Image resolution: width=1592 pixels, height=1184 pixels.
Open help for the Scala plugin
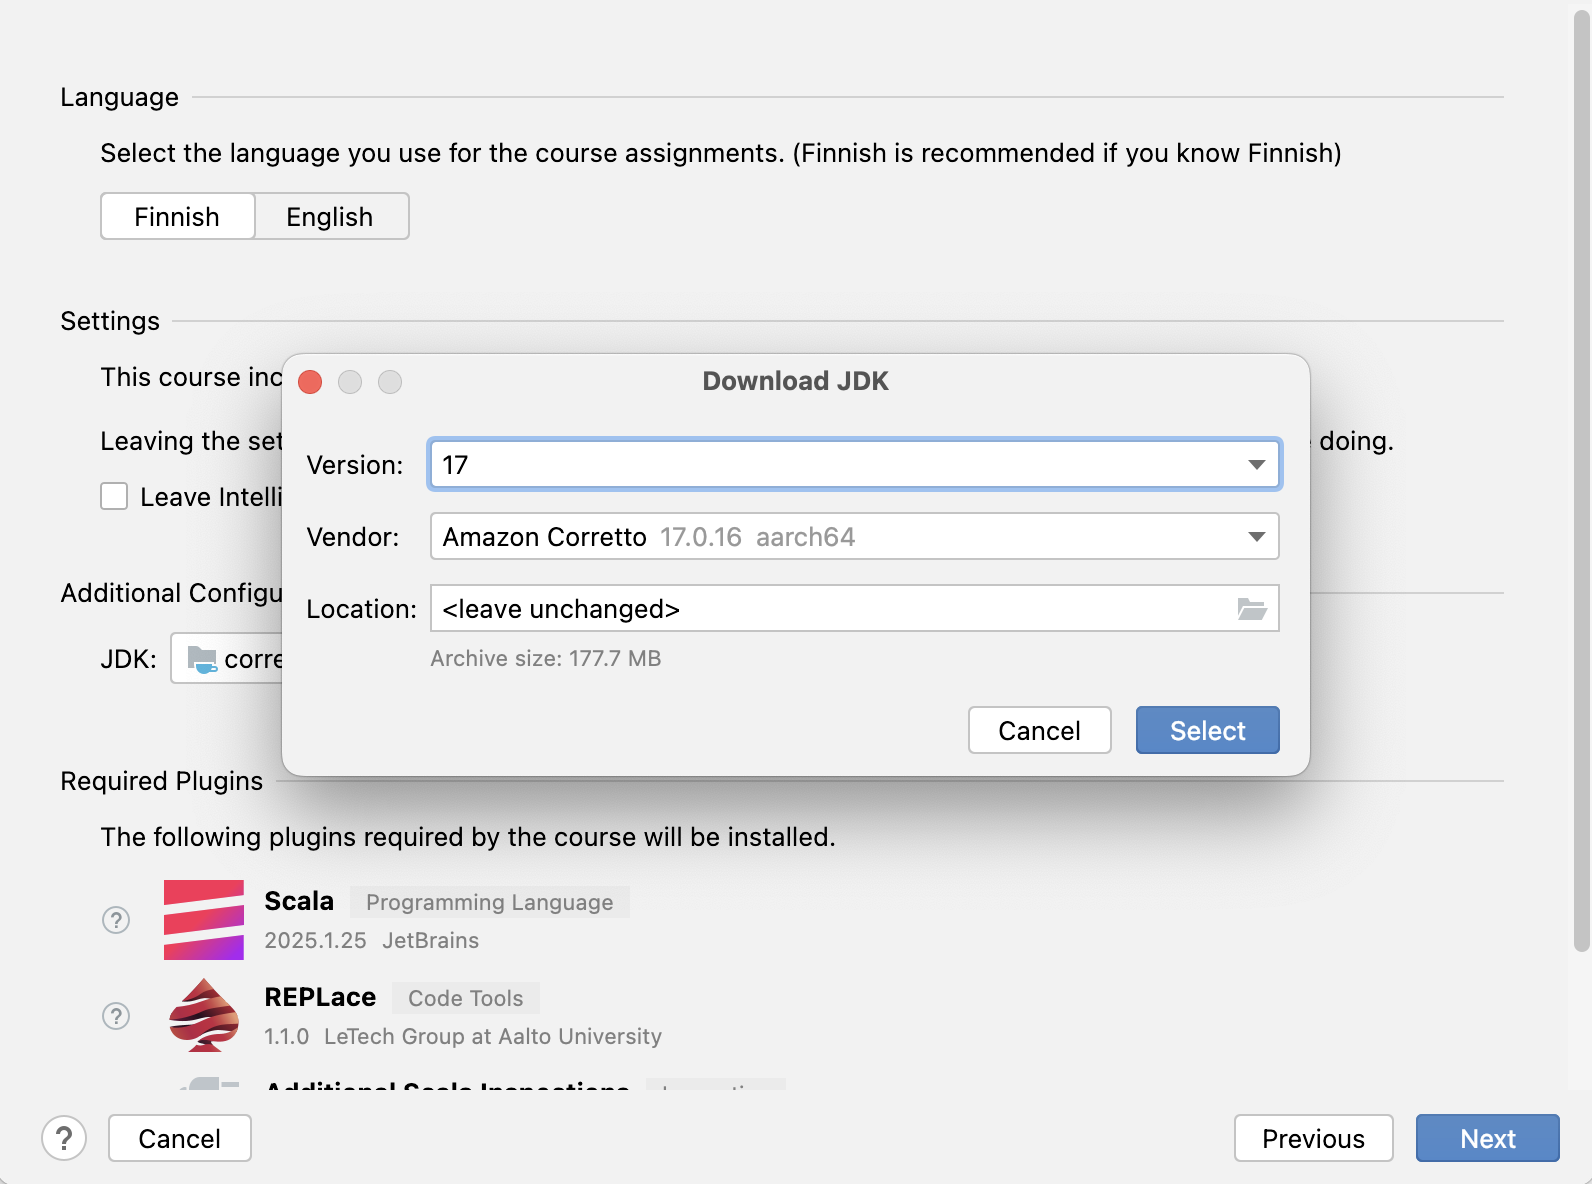(x=116, y=920)
